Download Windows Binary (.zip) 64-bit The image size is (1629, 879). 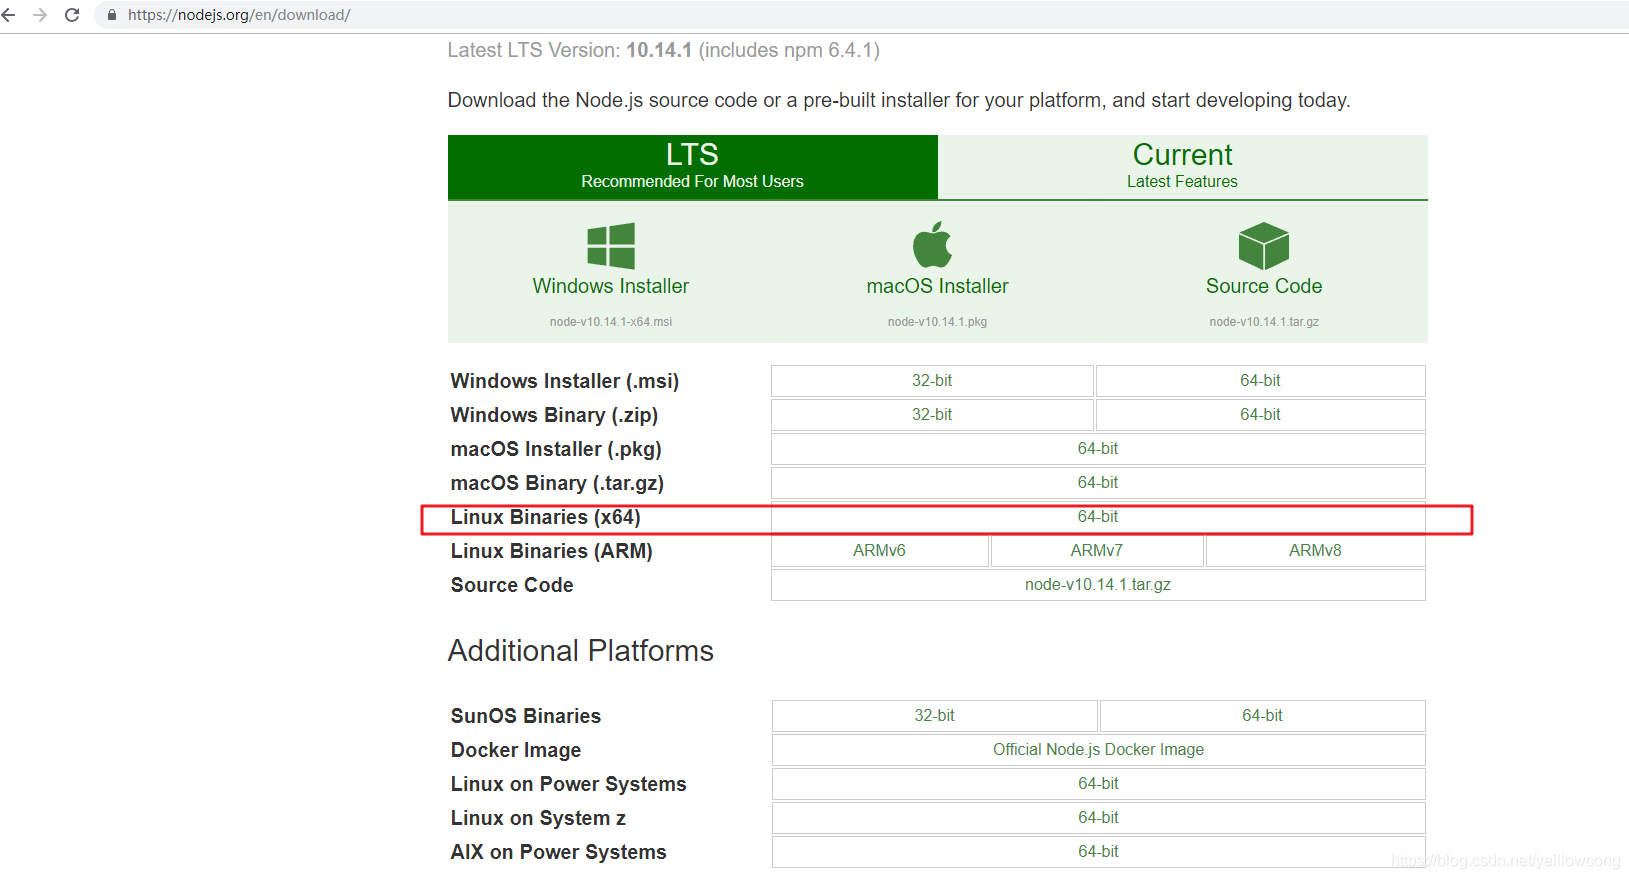[1260, 415]
